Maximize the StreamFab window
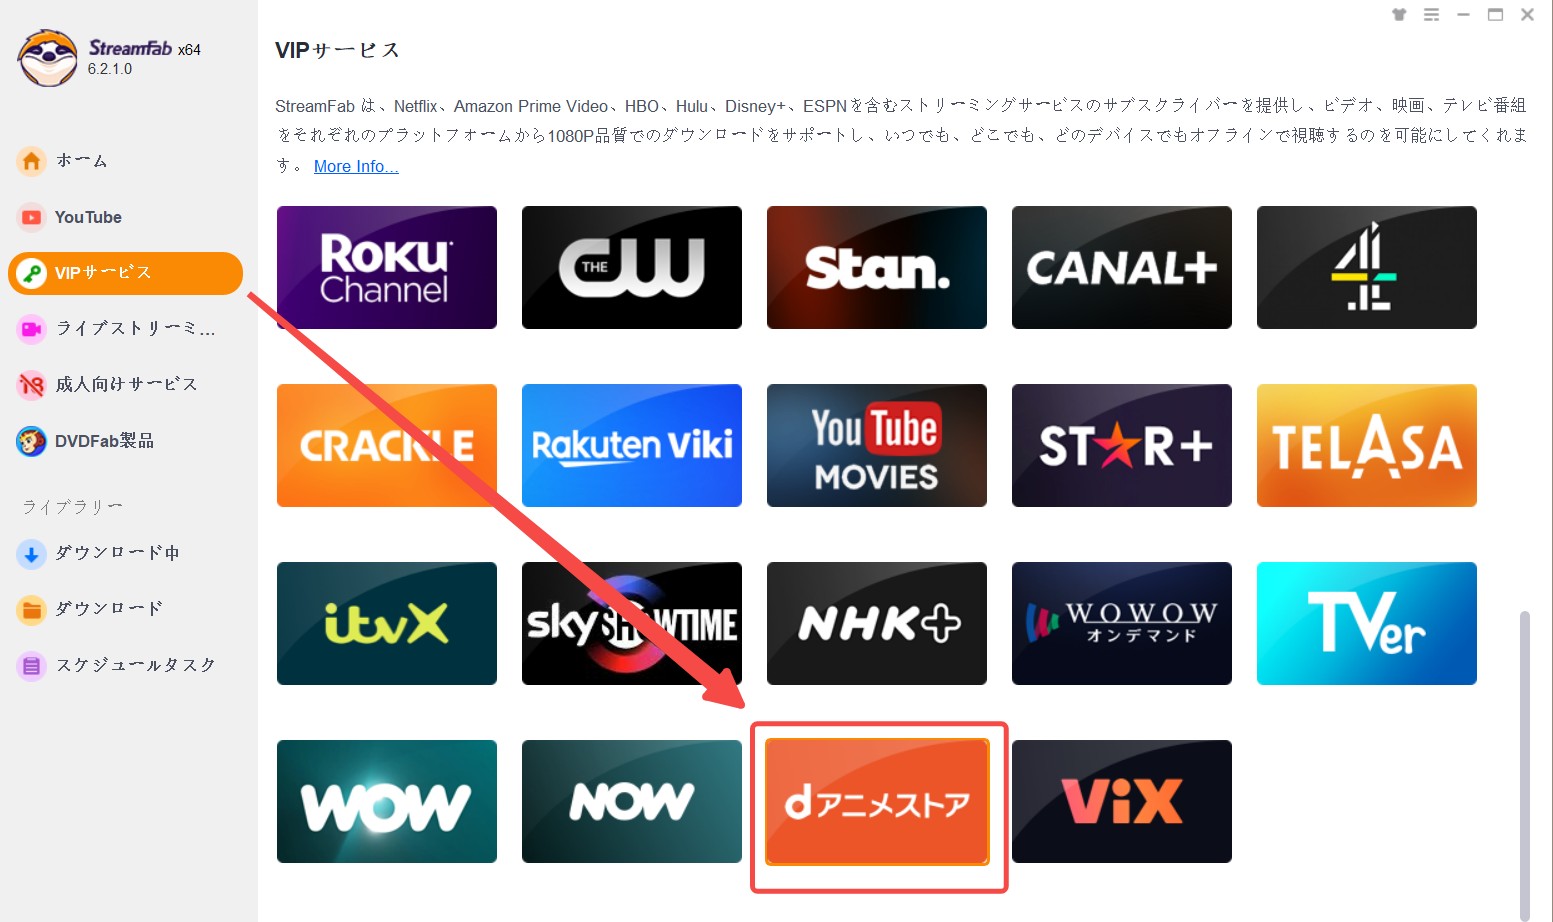The image size is (1553, 922). pos(1495,15)
